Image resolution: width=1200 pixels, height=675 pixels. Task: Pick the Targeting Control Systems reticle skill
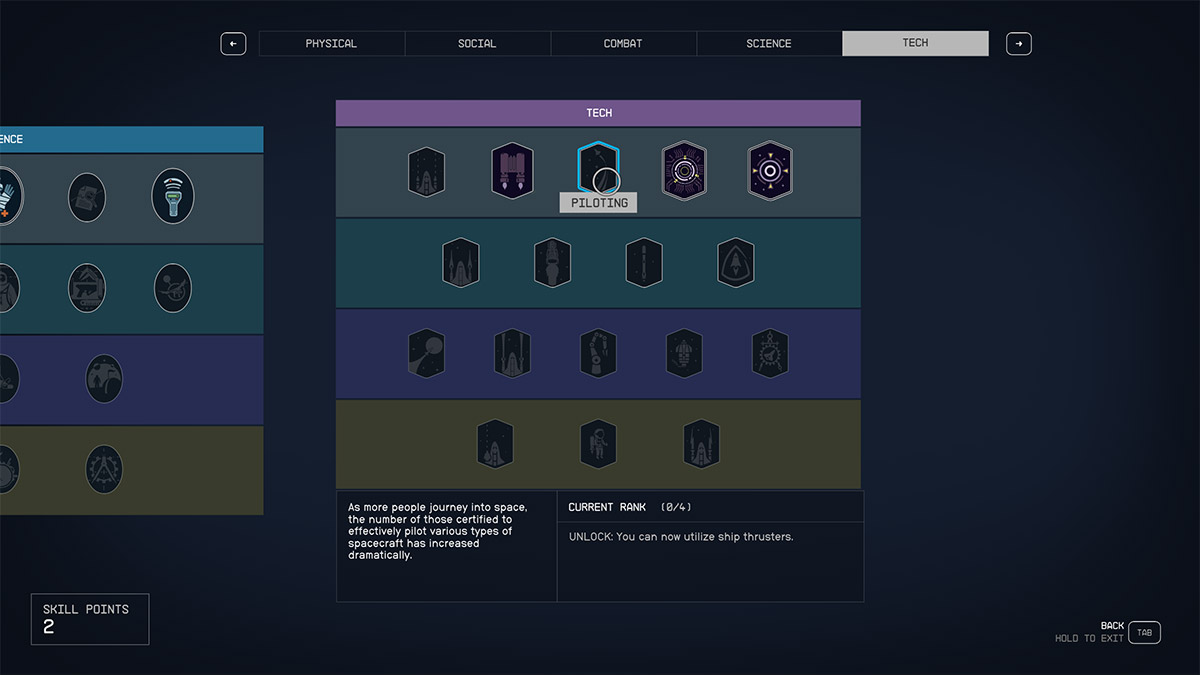pyautogui.click(x=770, y=171)
